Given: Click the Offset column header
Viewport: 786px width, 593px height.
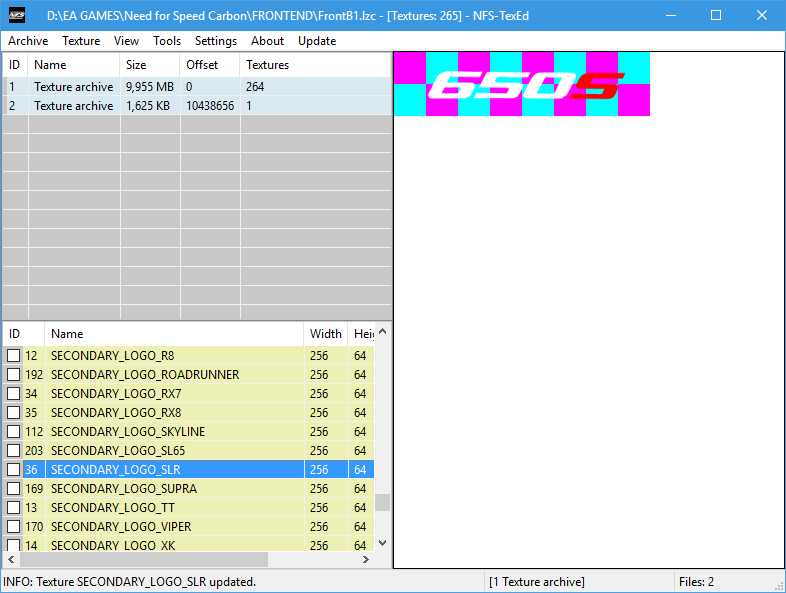Looking at the screenshot, I should coord(202,65).
